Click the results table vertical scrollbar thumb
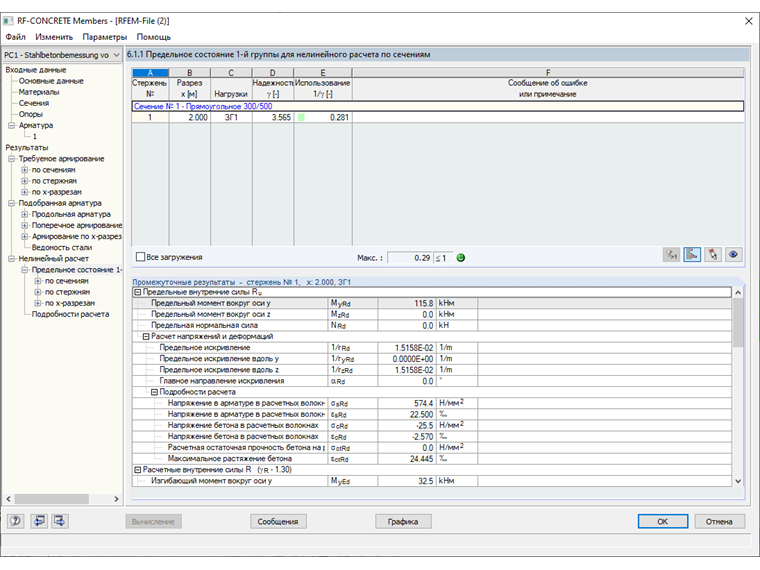760x570 pixels. (x=738, y=322)
